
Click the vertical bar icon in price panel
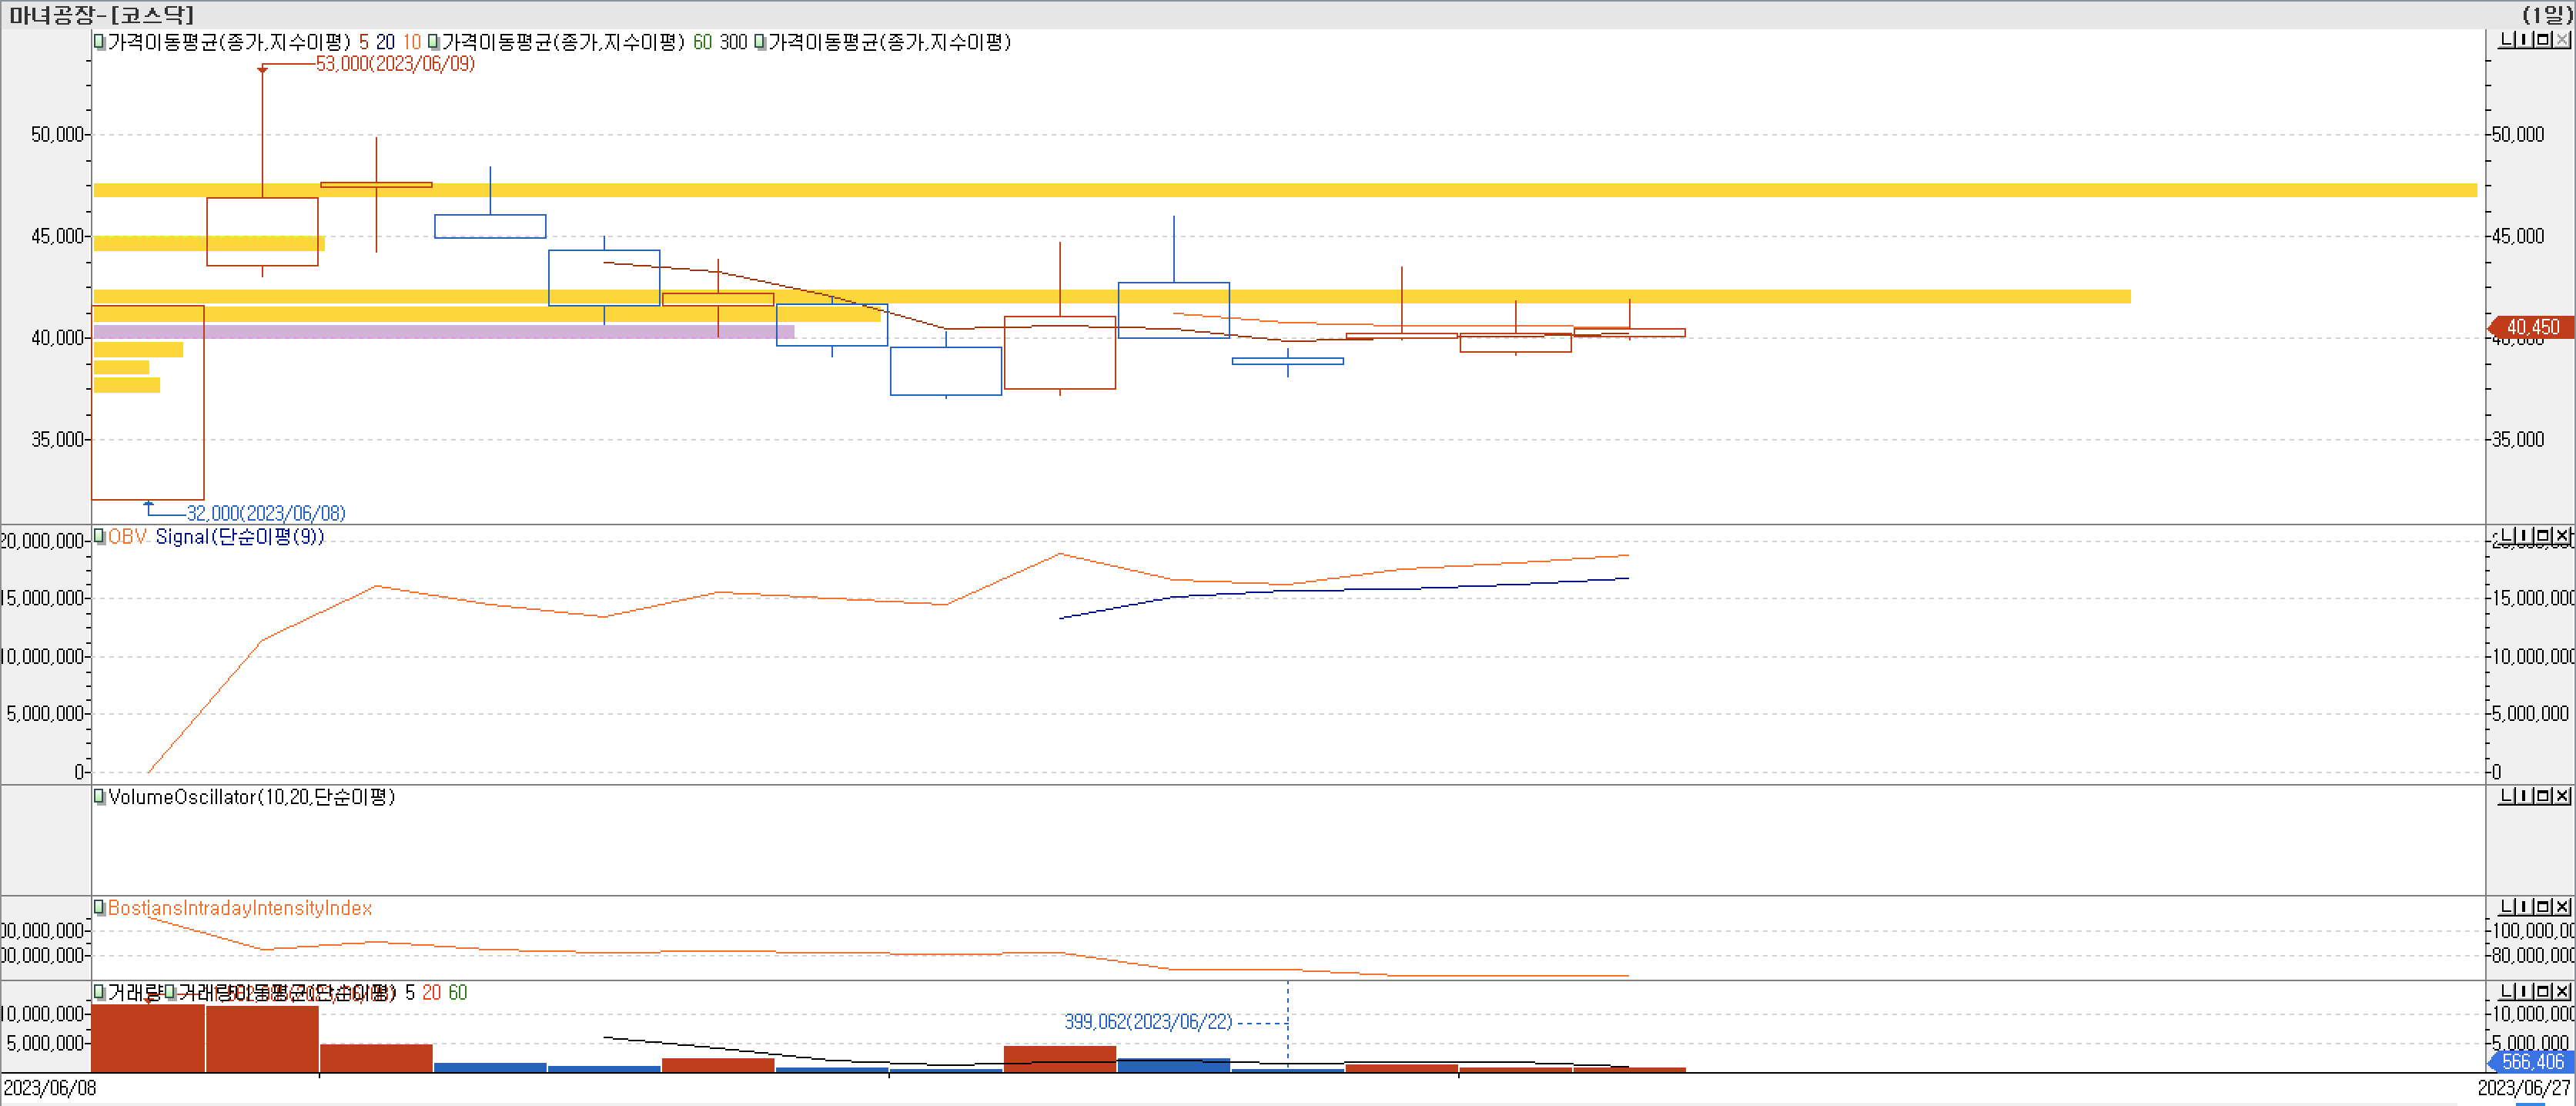pos(2525,40)
